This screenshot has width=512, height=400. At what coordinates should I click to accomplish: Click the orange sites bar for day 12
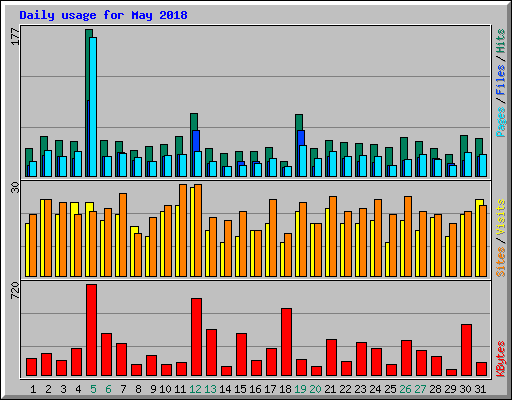[198, 230]
